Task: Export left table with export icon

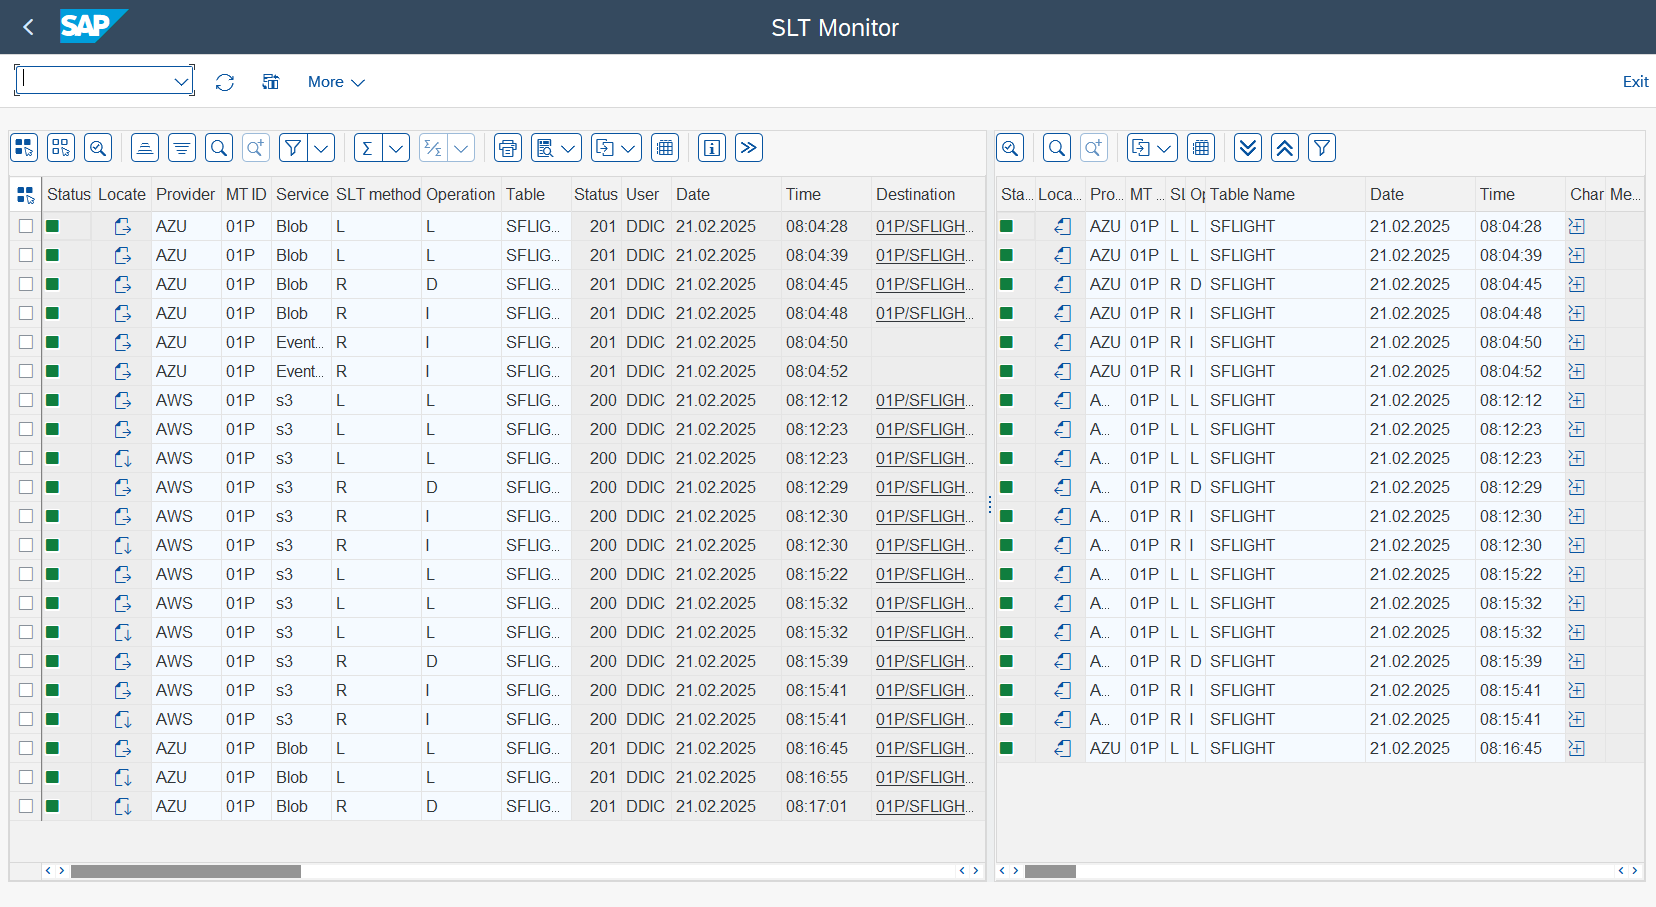Action: 605,148
